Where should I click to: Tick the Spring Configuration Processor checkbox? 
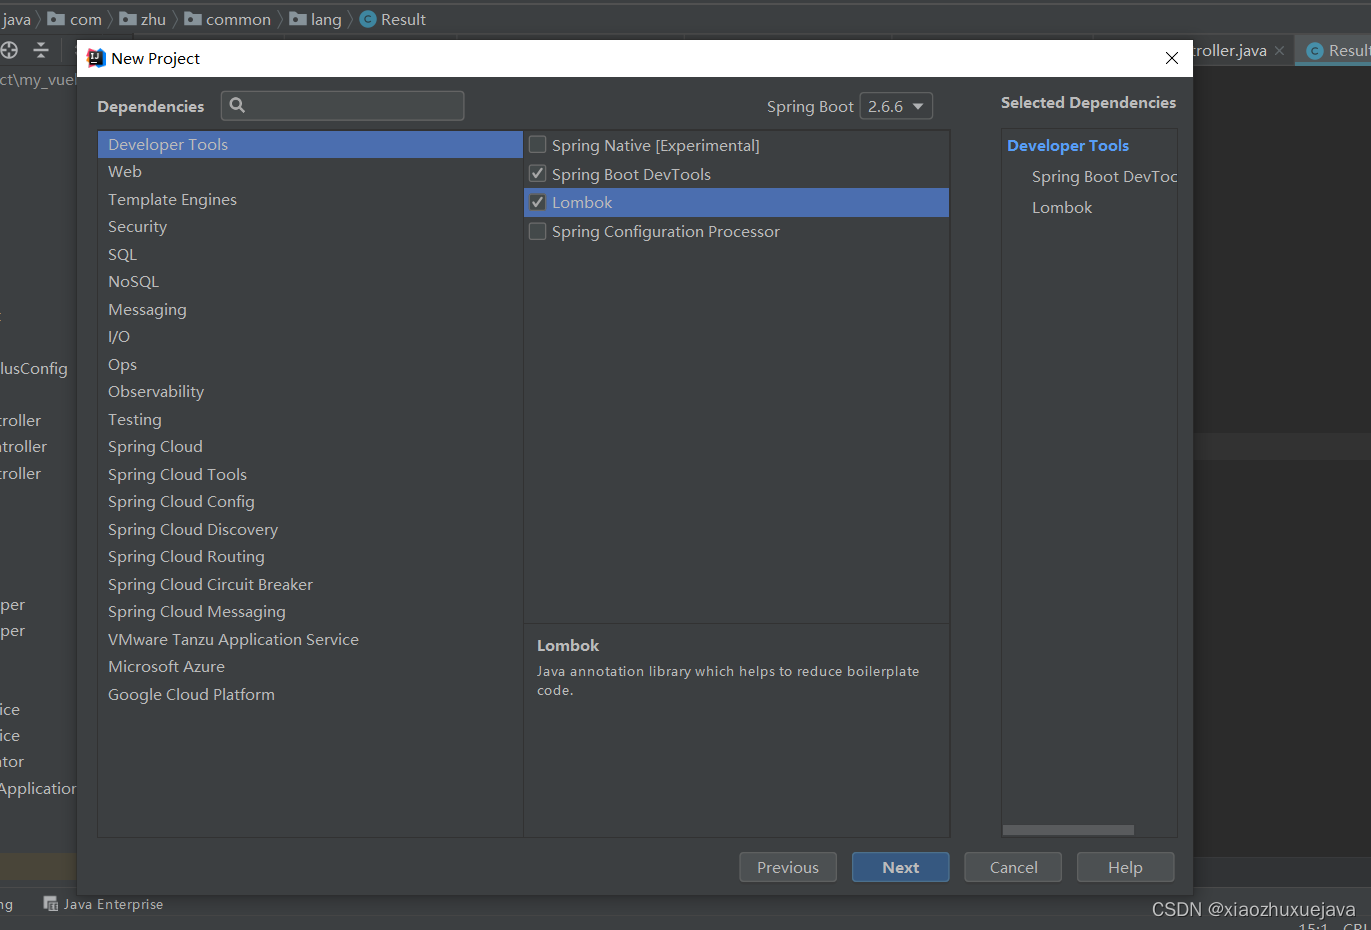[x=538, y=231]
